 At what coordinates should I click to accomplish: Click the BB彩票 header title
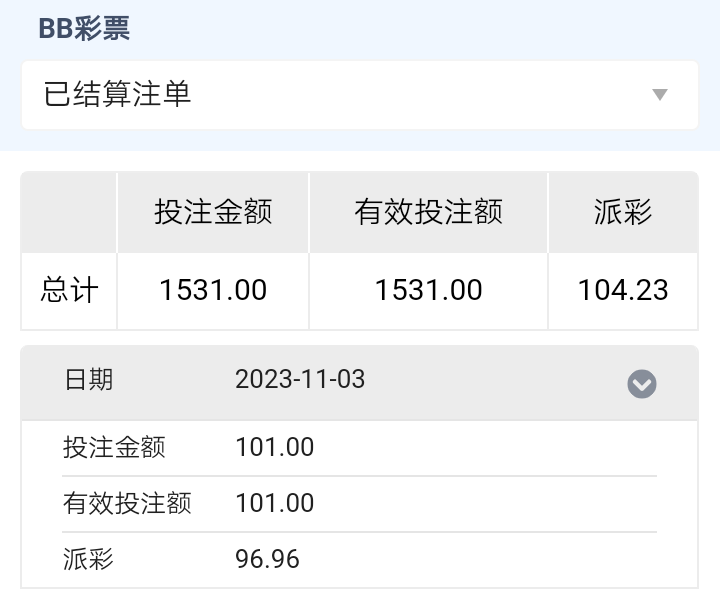[84, 28]
